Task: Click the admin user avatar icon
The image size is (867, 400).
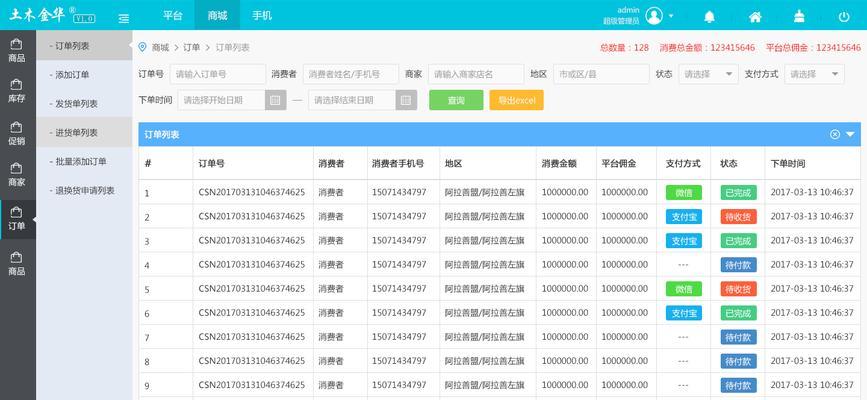Action: tap(654, 15)
